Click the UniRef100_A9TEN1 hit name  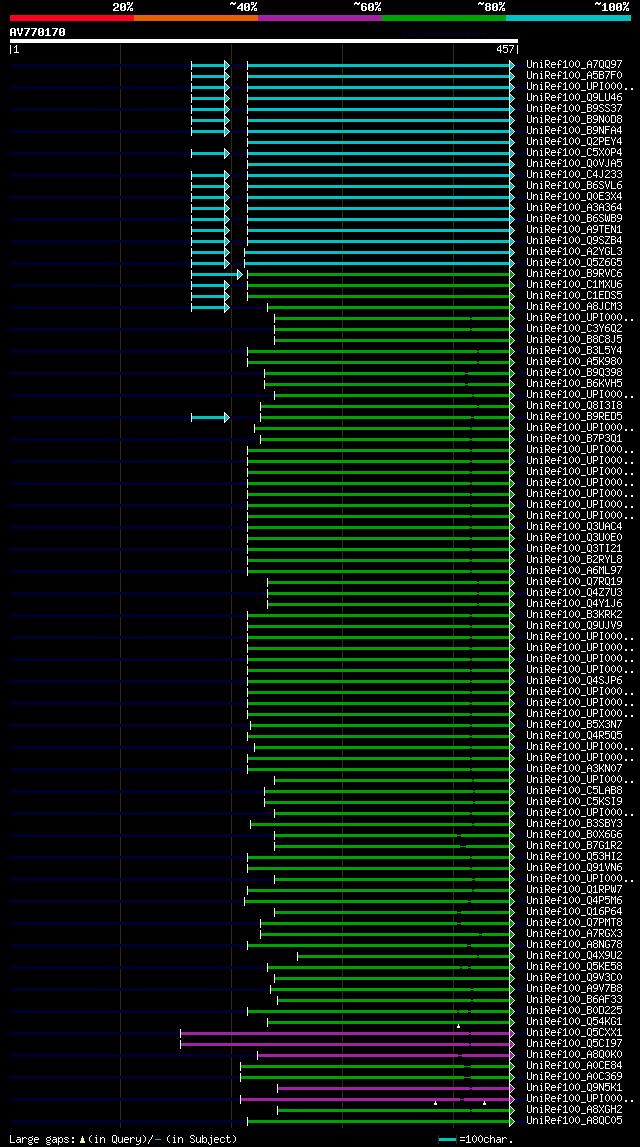(574, 230)
